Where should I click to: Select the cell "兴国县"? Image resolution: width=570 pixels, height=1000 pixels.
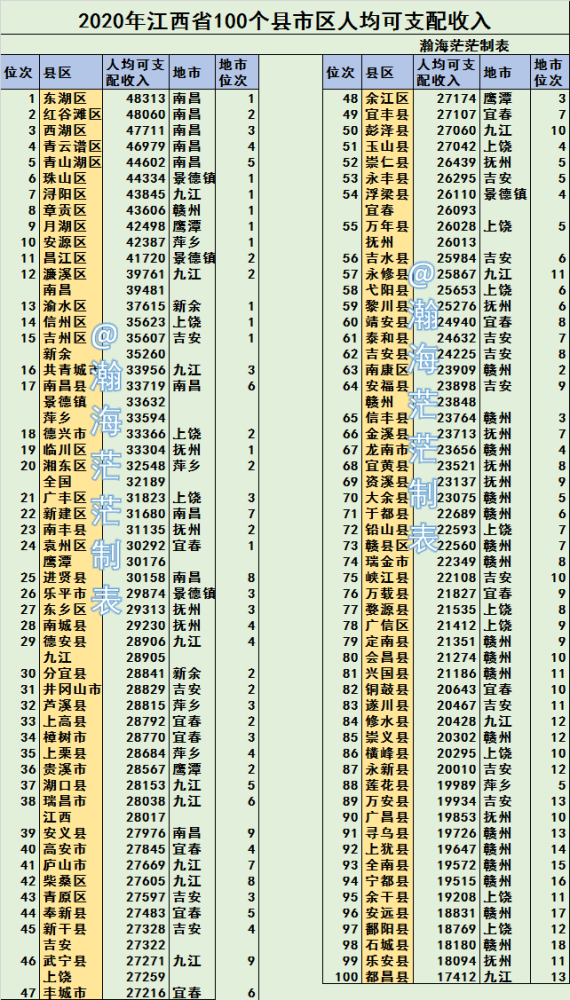[x=386, y=673]
